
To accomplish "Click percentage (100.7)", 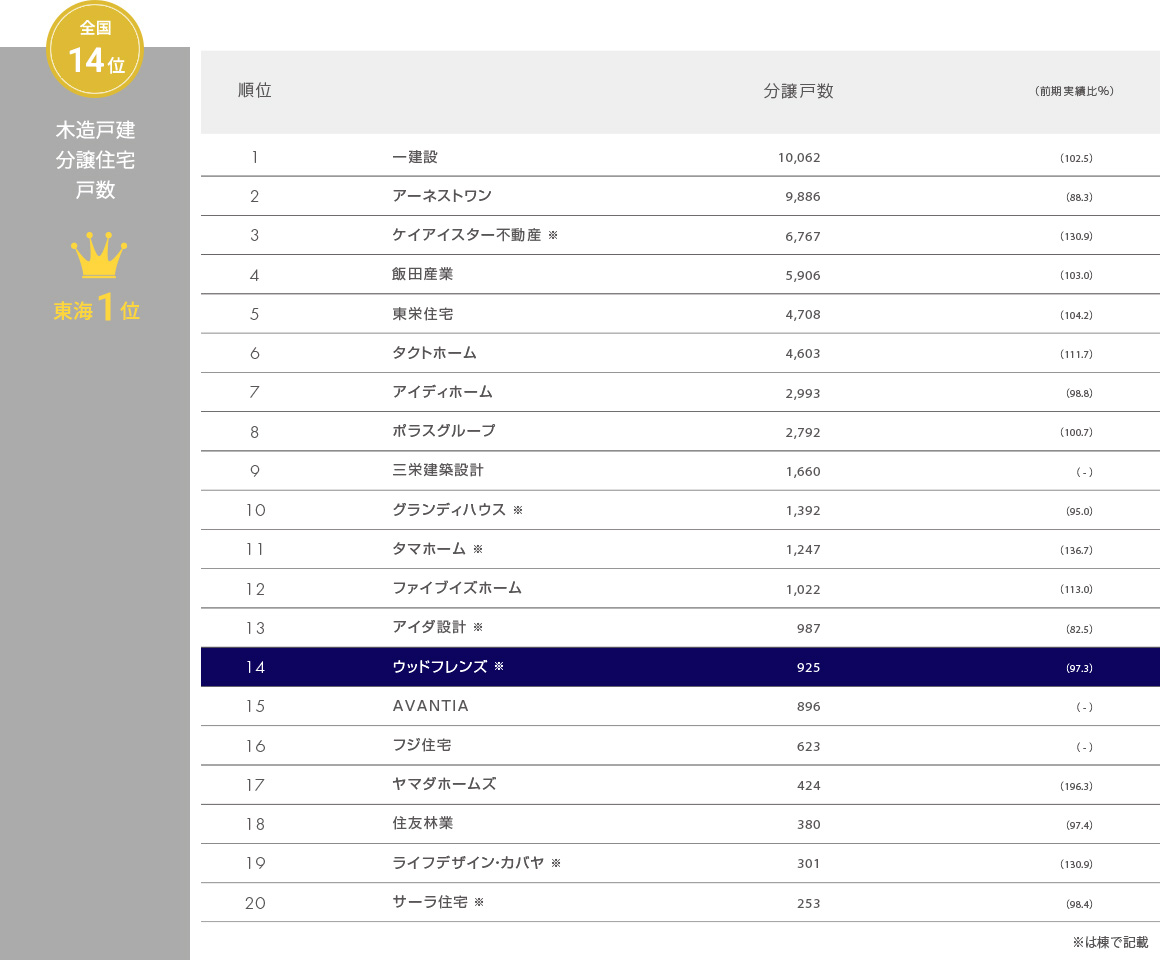I will coord(1076,433).
